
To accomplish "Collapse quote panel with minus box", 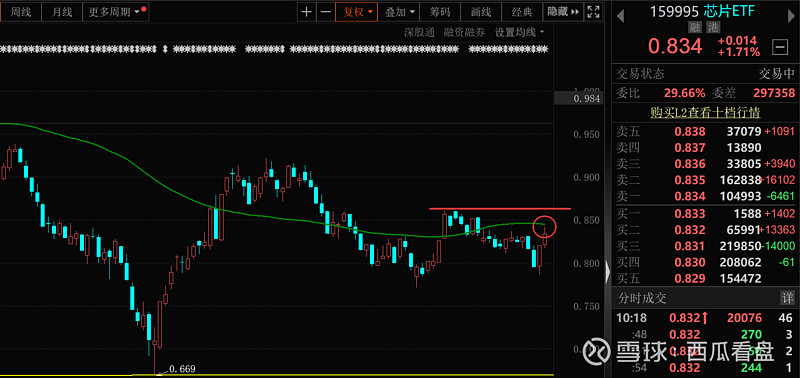I will tap(780, 47).
